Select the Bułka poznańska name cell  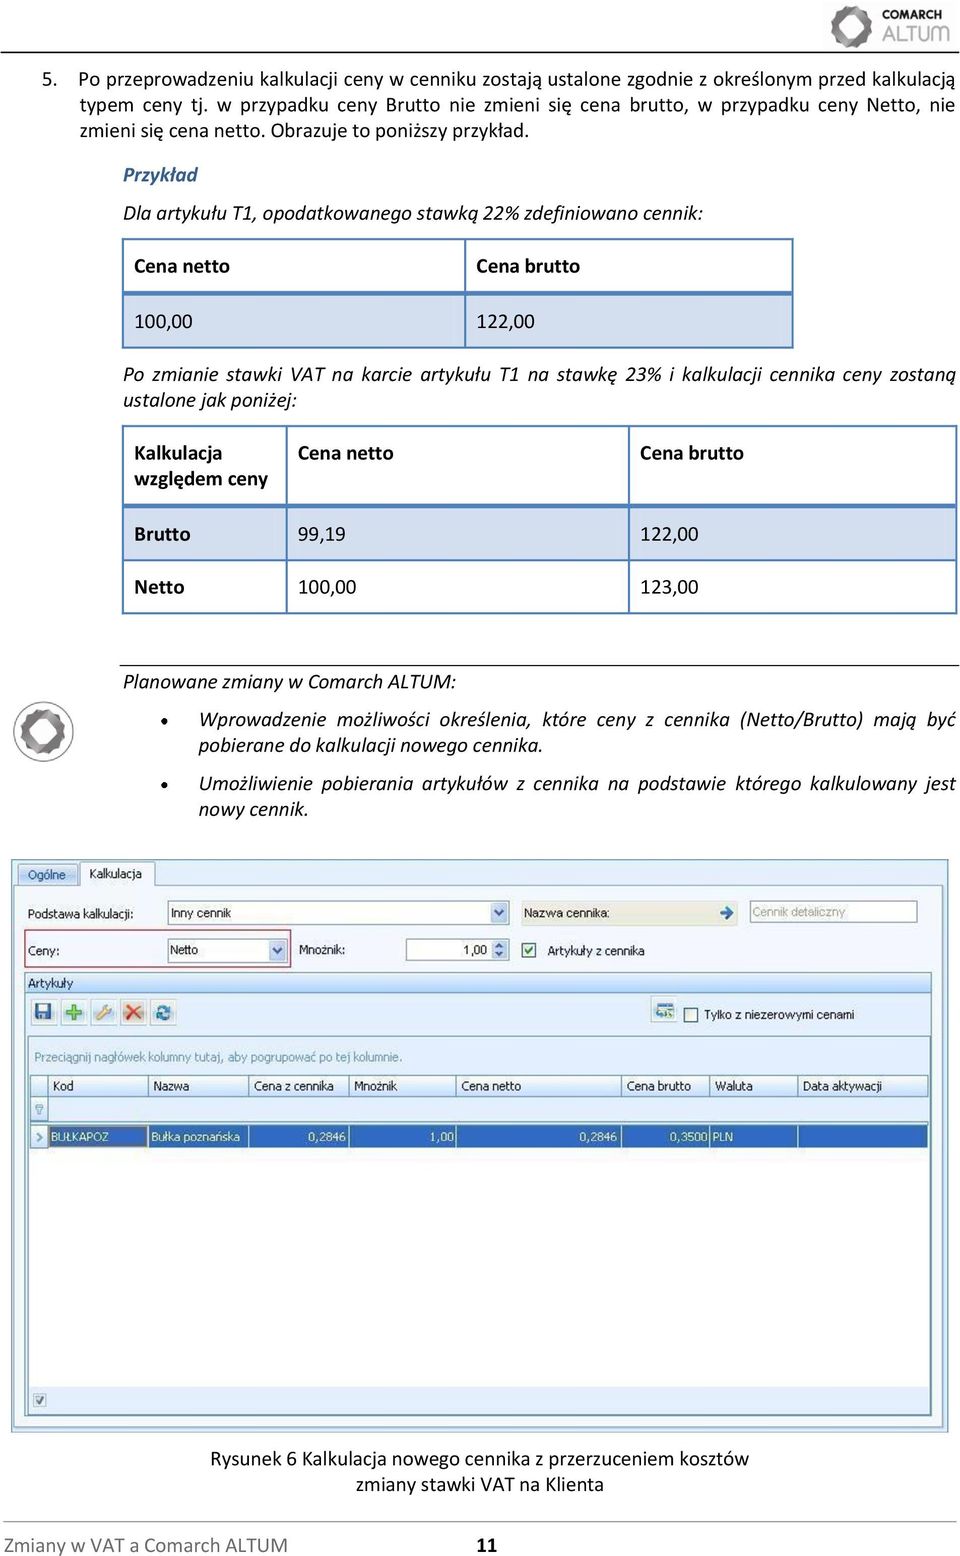pyautogui.click(x=199, y=1137)
